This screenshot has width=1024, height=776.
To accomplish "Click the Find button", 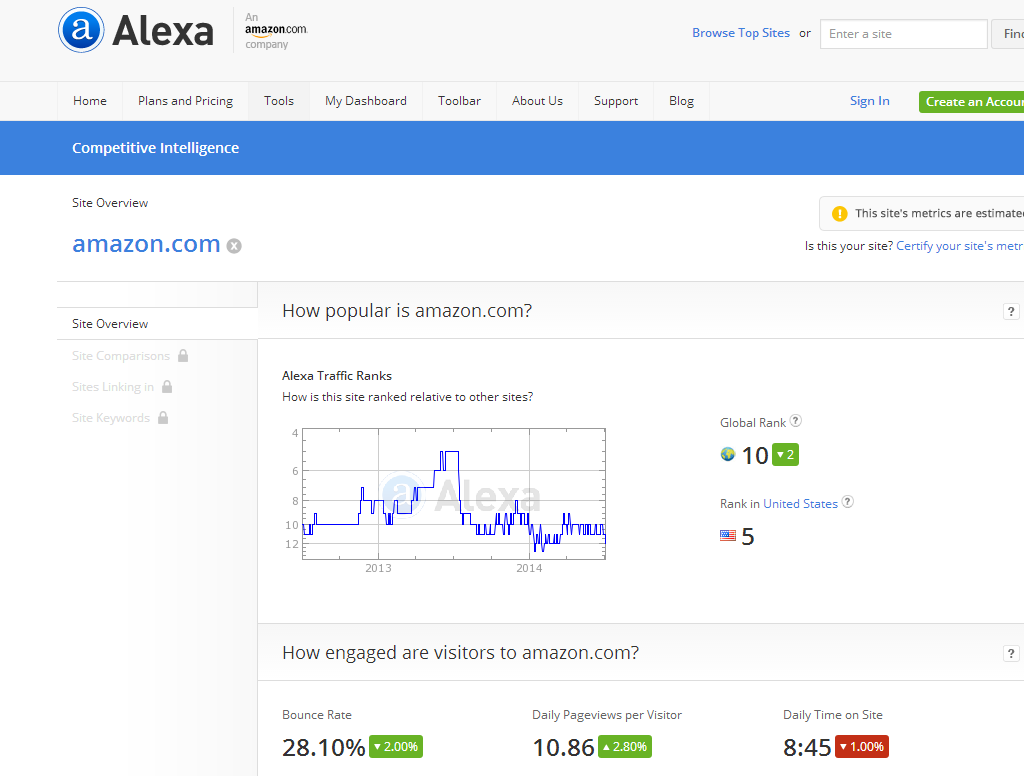I will [x=1008, y=34].
